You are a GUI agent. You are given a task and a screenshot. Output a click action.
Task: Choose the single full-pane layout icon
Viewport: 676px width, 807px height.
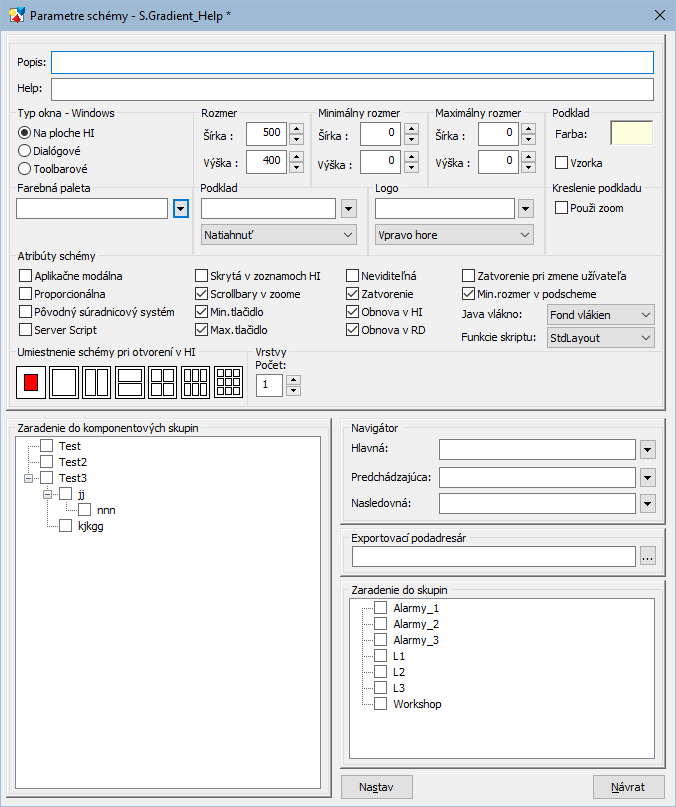(x=64, y=381)
